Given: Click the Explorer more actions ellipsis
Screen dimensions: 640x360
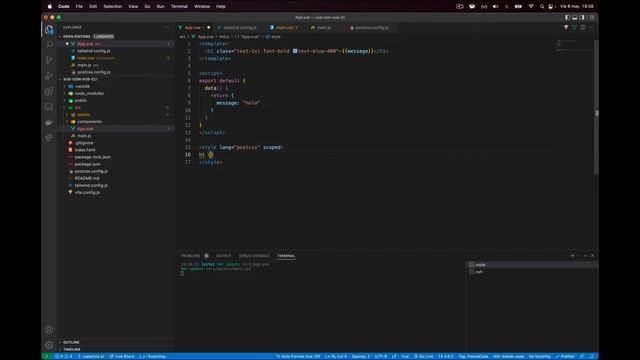Looking at the screenshot, I should click(167, 27).
